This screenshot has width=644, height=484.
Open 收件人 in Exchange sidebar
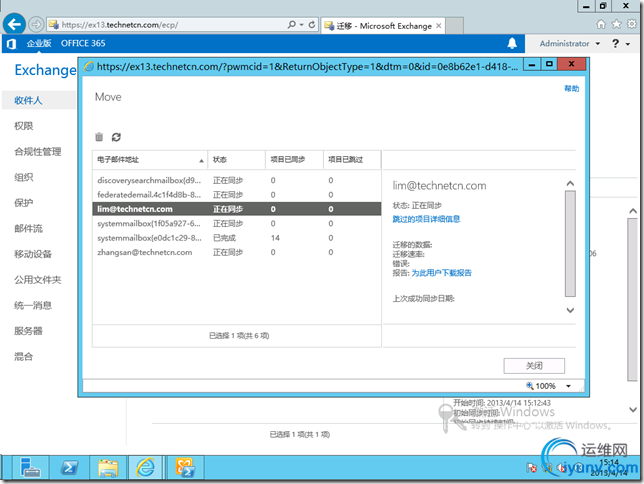click(x=28, y=100)
